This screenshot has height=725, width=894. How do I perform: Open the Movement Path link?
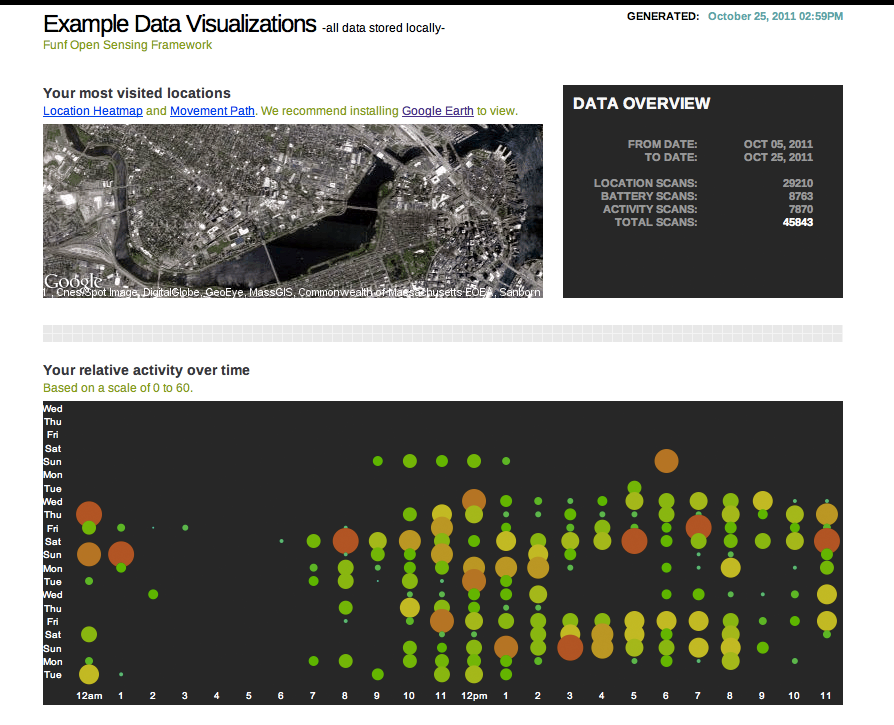pos(212,111)
